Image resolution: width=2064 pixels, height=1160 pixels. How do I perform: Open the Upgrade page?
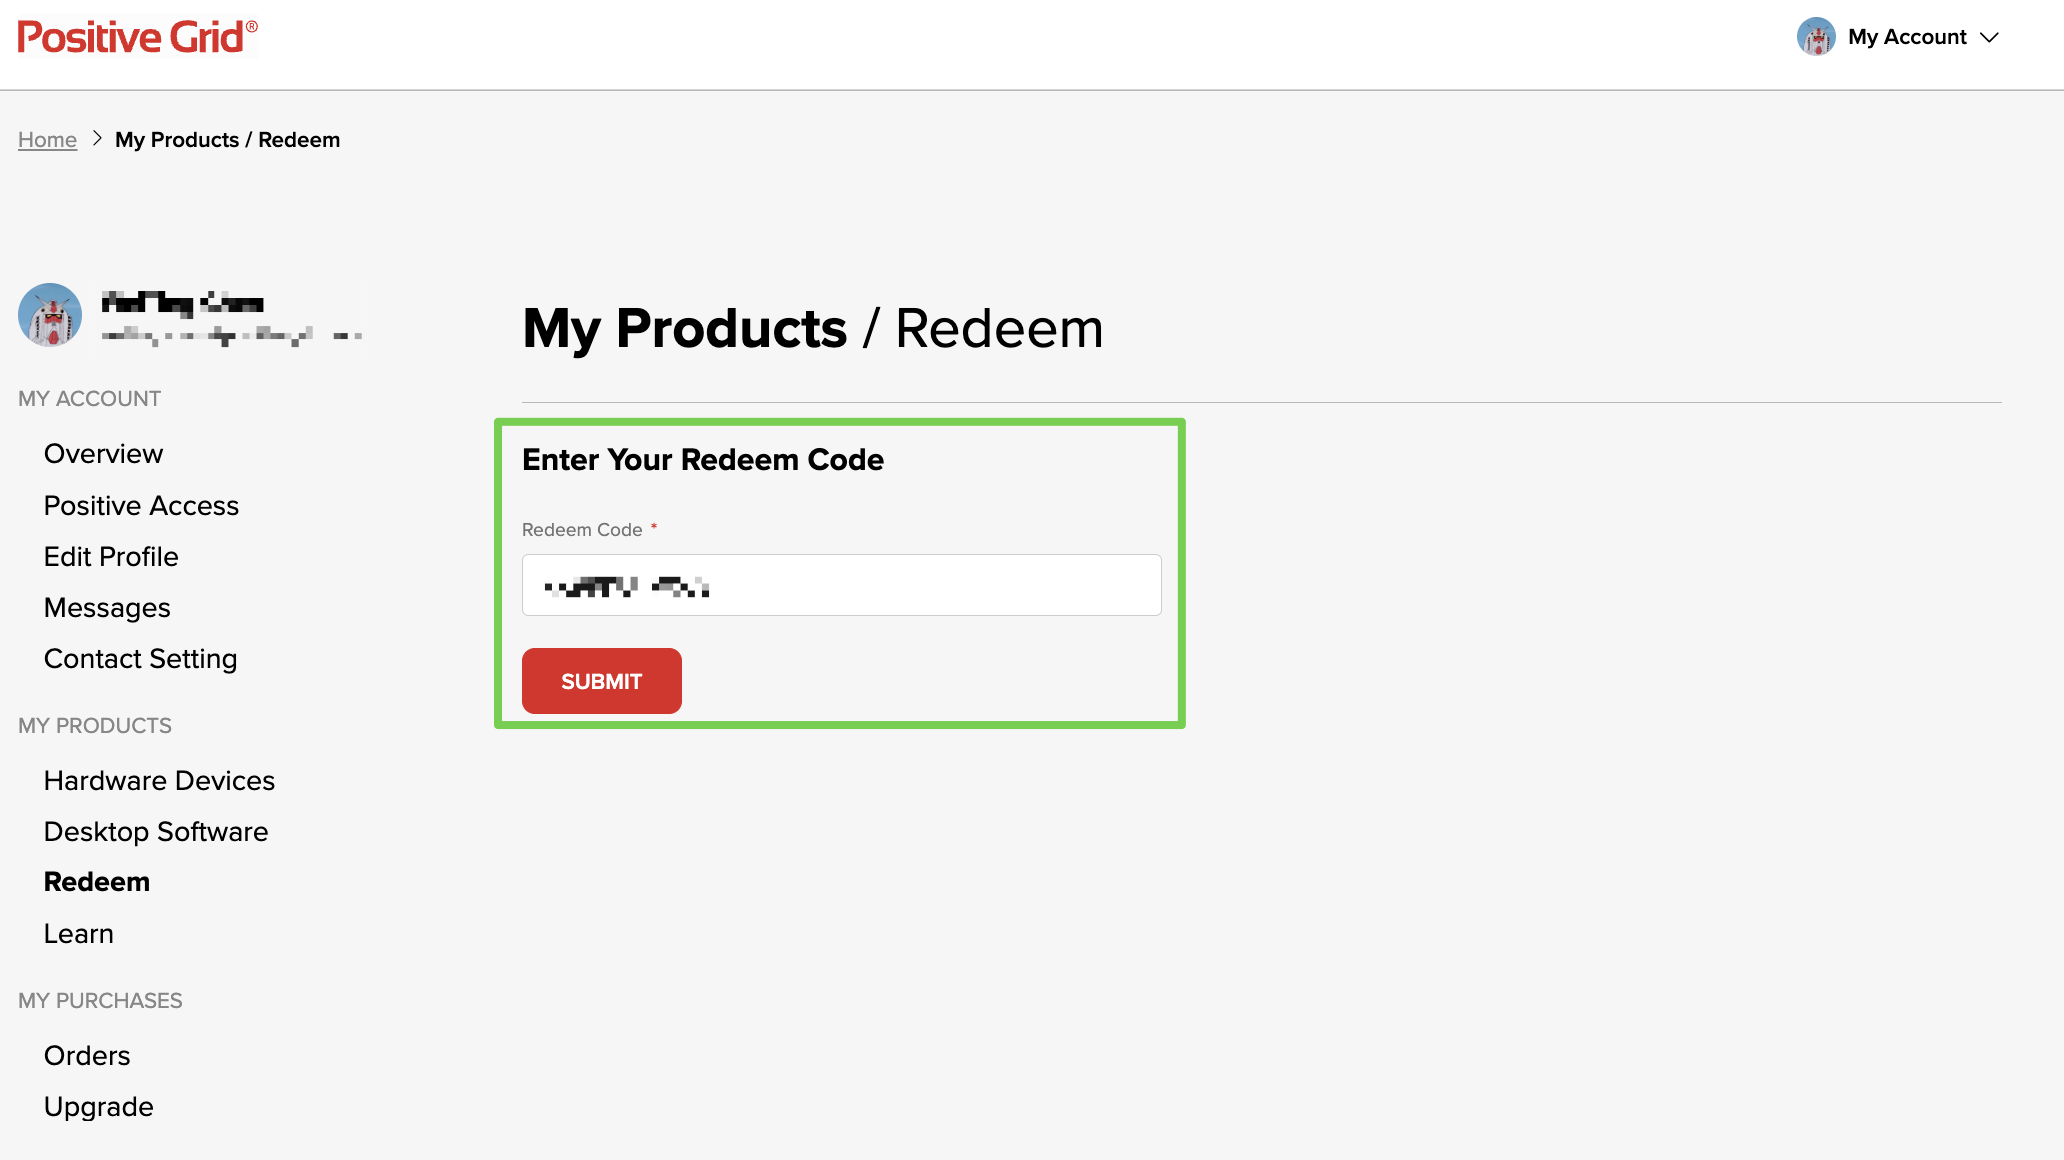[x=98, y=1107]
